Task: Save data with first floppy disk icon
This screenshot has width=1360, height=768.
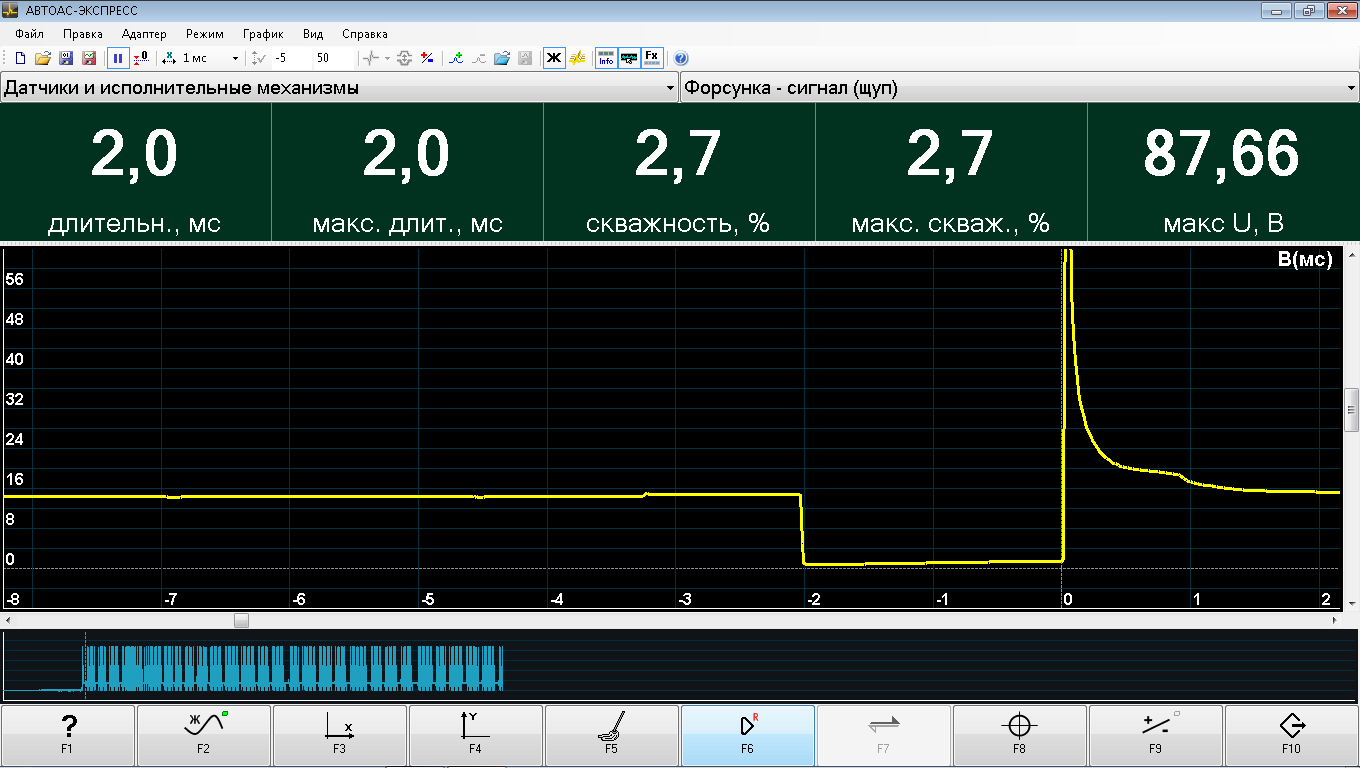Action: click(x=66, y=58)
